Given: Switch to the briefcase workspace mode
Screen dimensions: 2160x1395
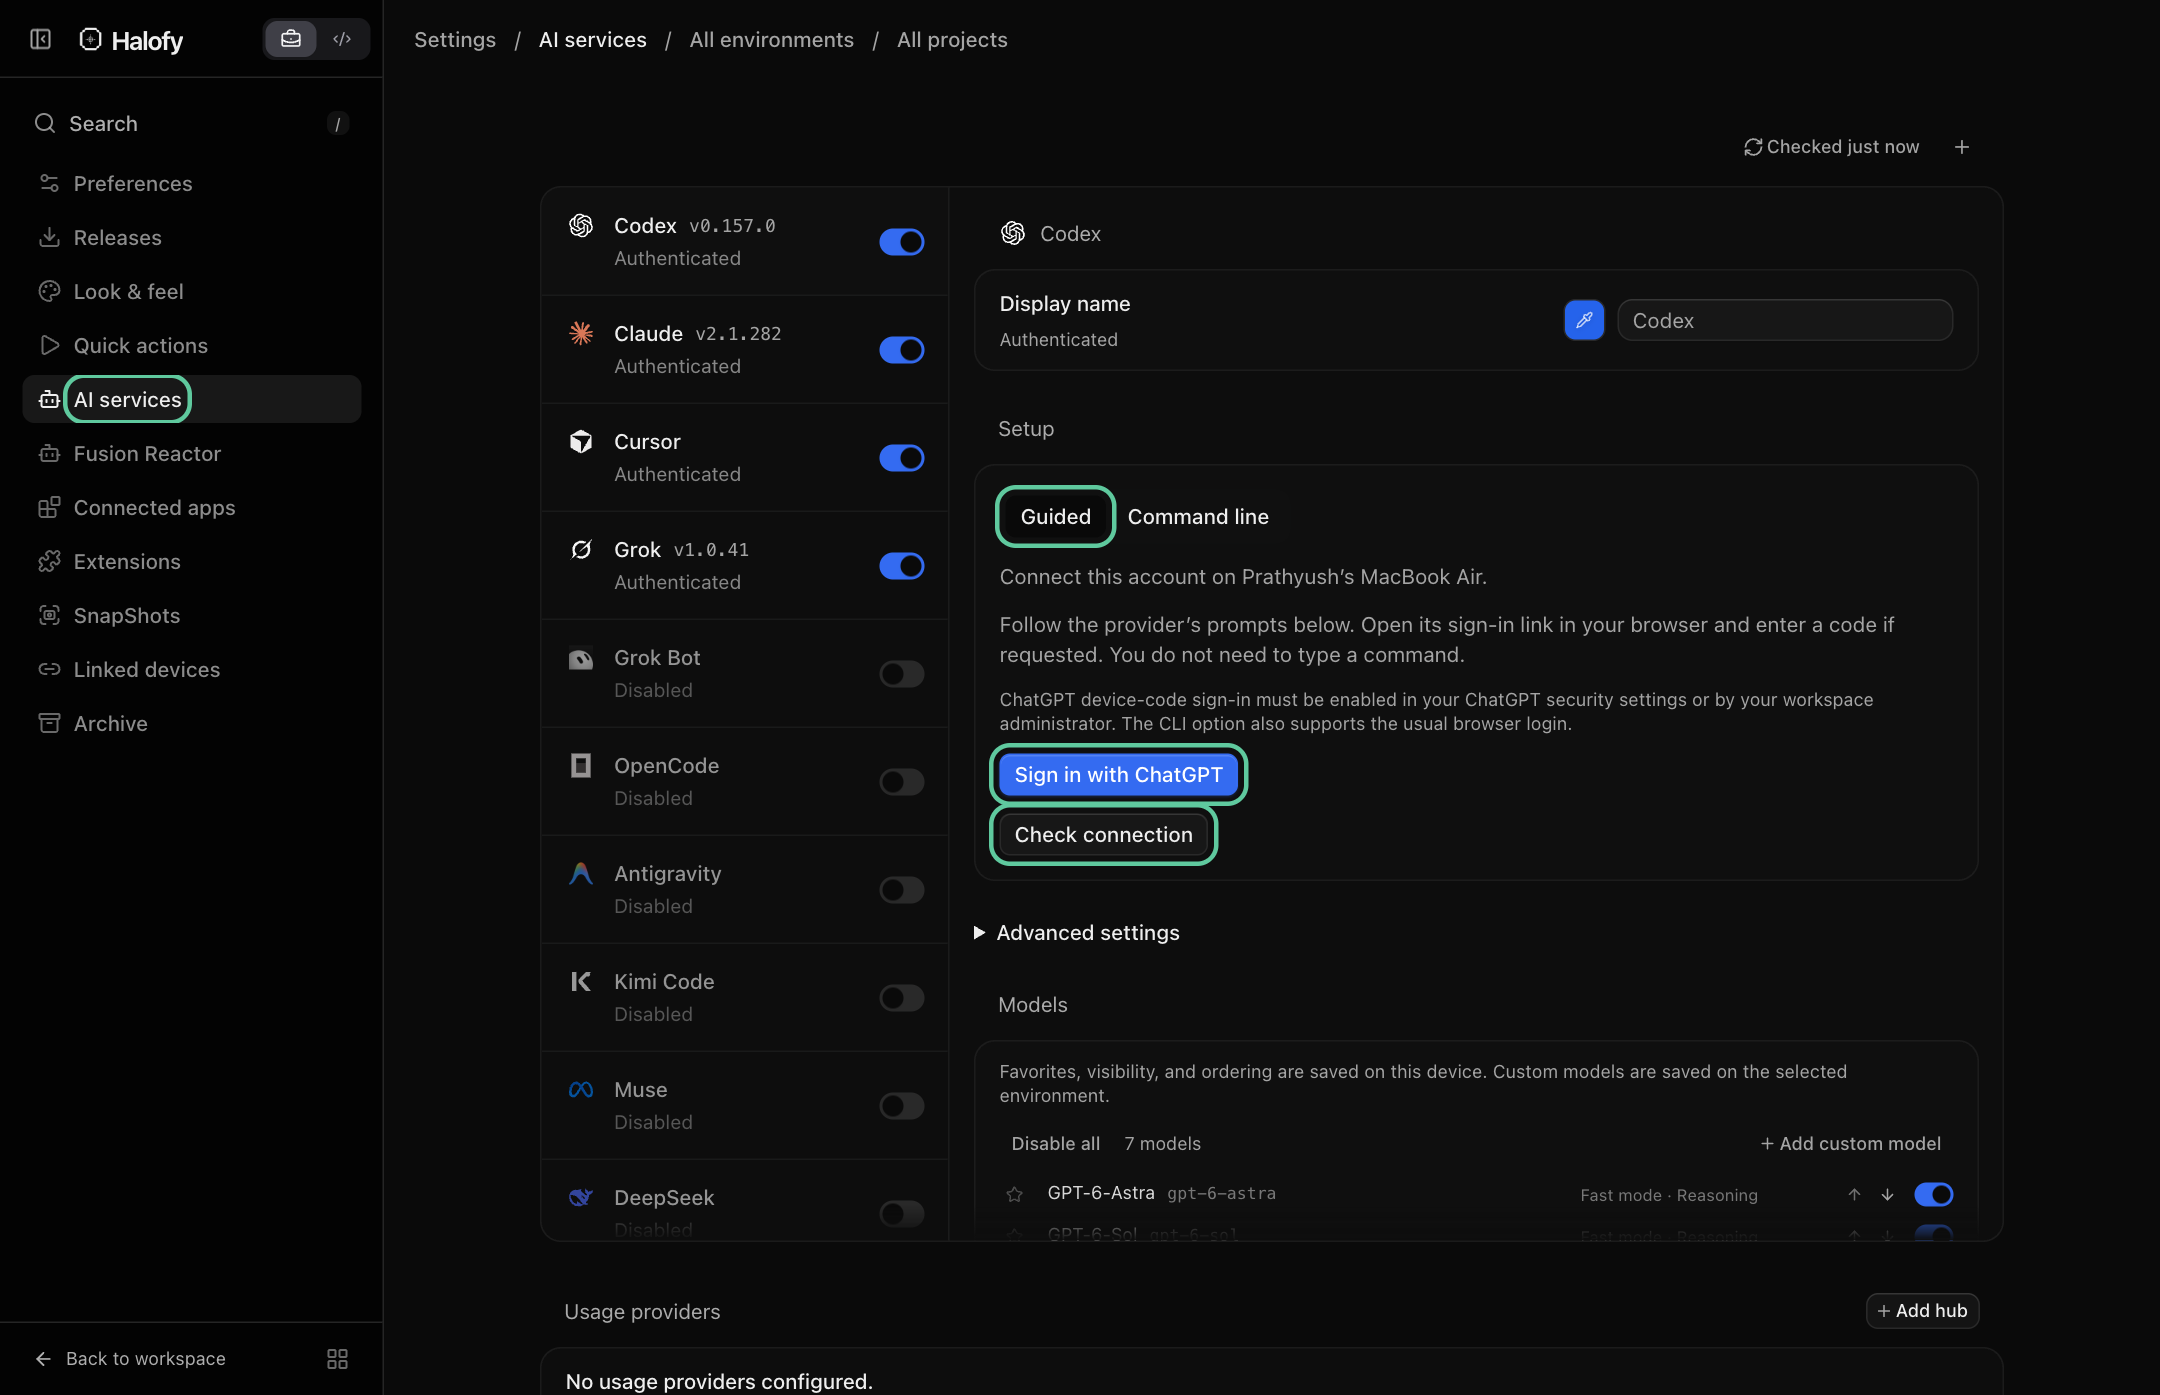Looking at the screenshot, I should pos(291,39).
